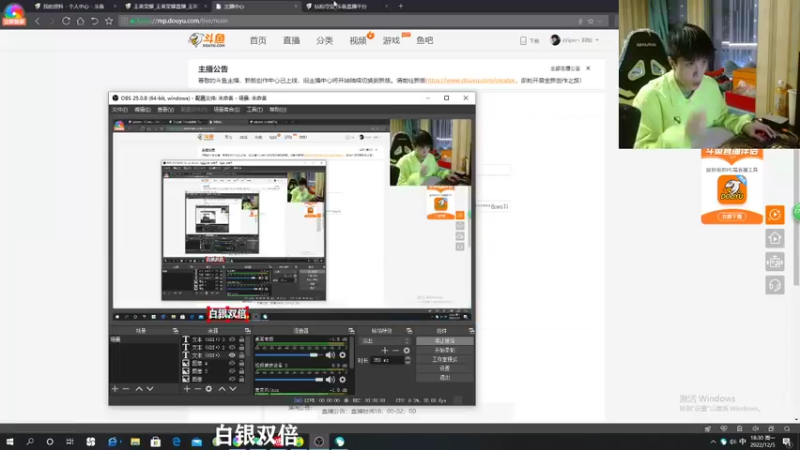
Task: Open browser home page icon
Action: 80,21
